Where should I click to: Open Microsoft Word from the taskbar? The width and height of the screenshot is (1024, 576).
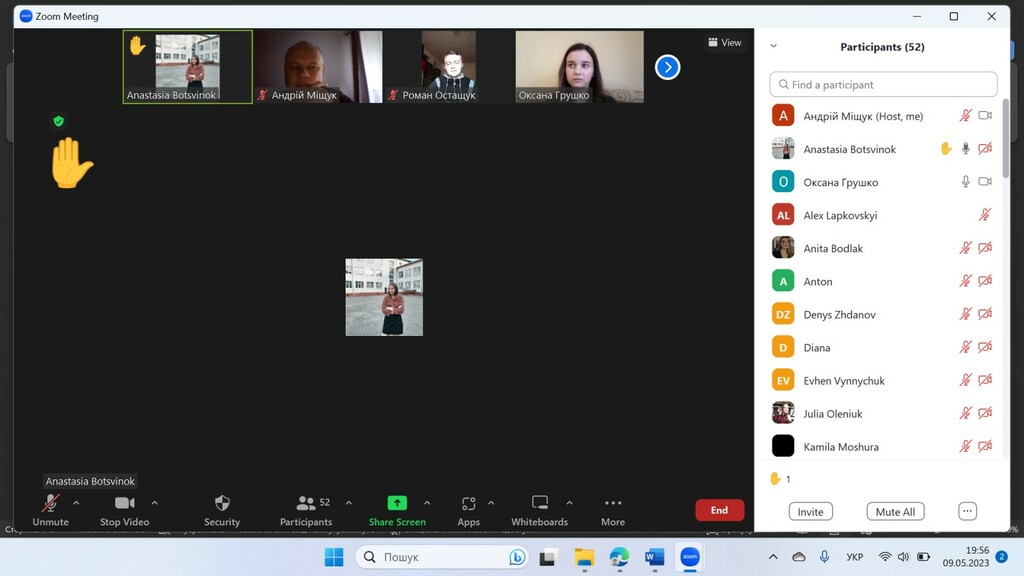[654, 557]
